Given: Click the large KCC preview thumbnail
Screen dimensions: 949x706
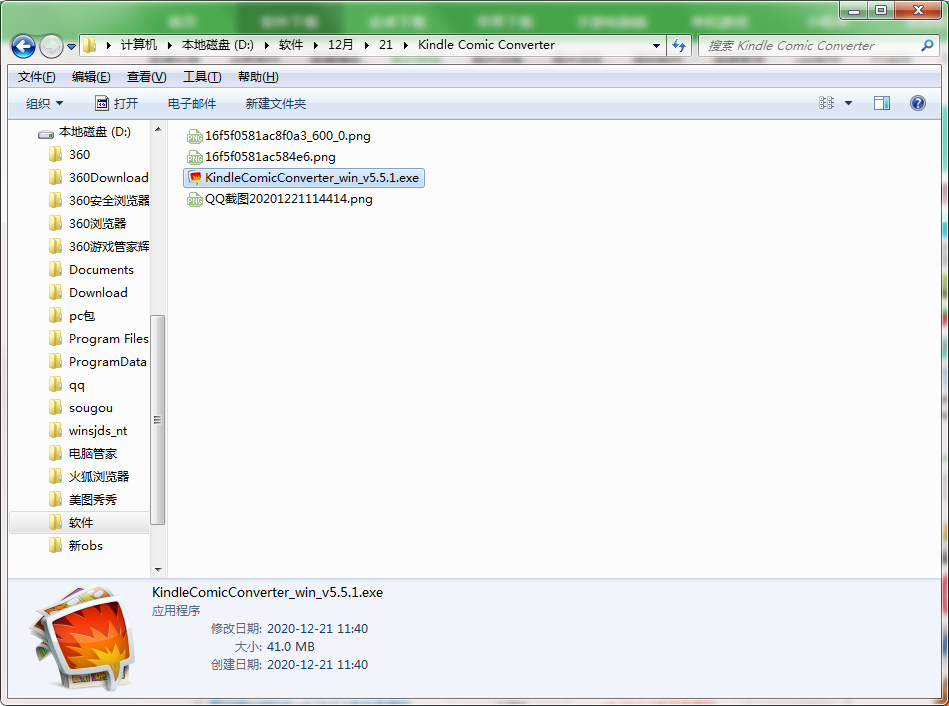Looking at the screenshot, I should tap(82, 639).
